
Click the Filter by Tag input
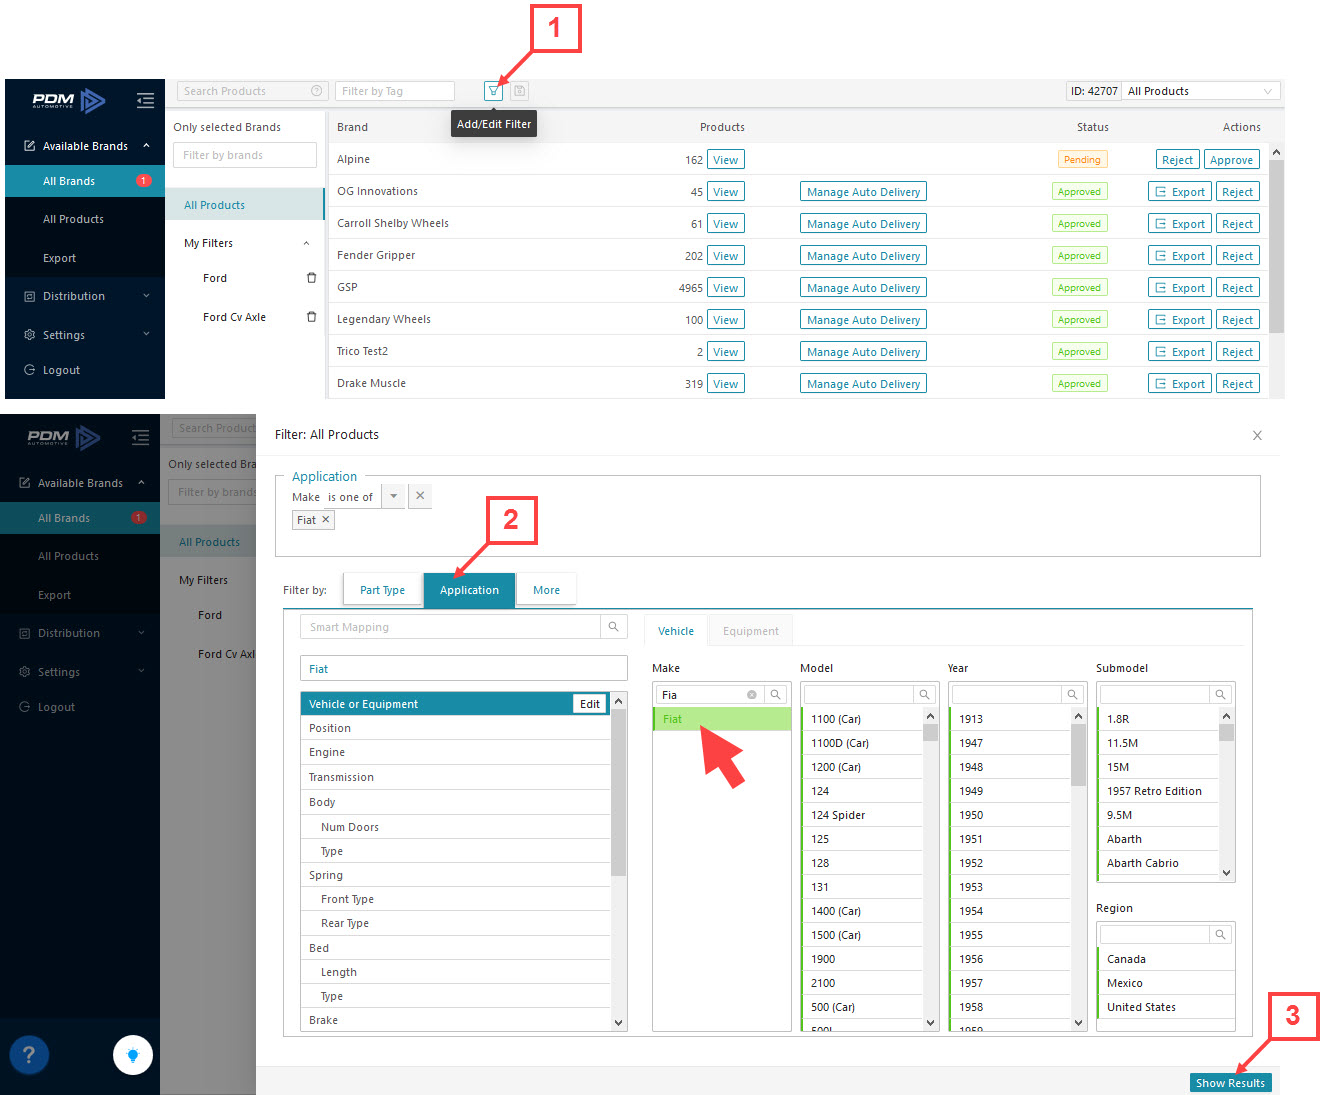(394, 91)
